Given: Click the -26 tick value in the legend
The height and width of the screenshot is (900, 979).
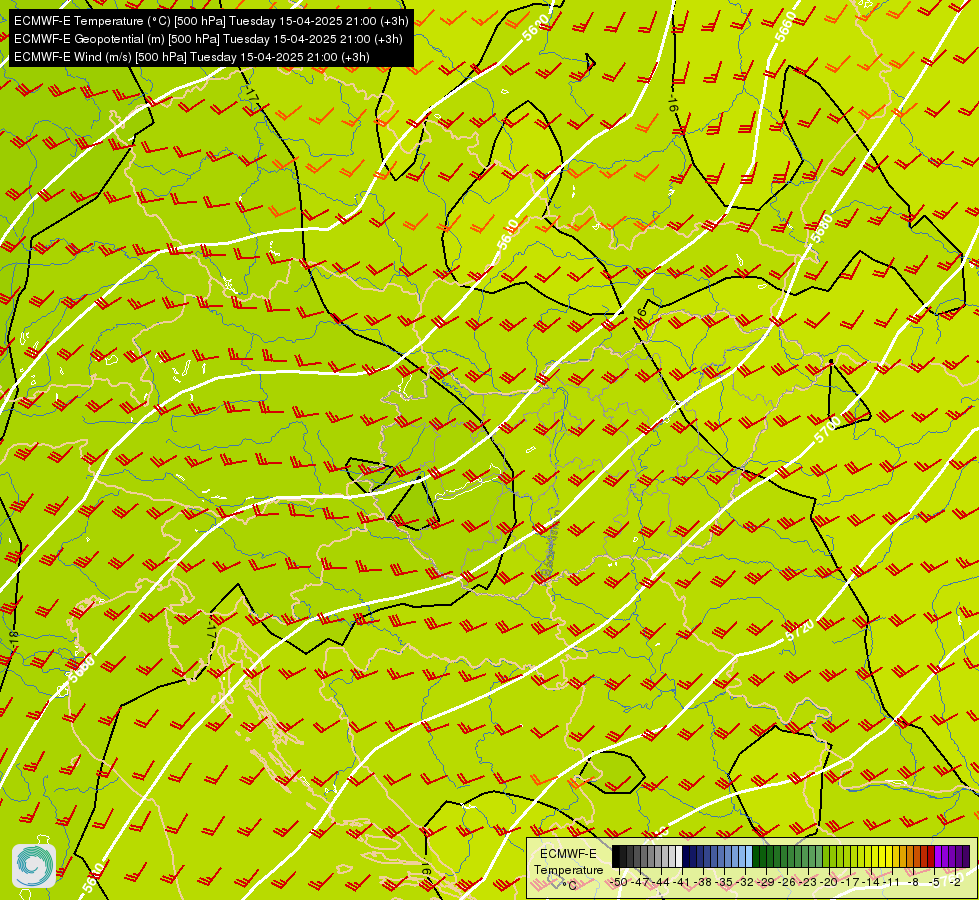Looking at the screenshot, I should (787, 882).
